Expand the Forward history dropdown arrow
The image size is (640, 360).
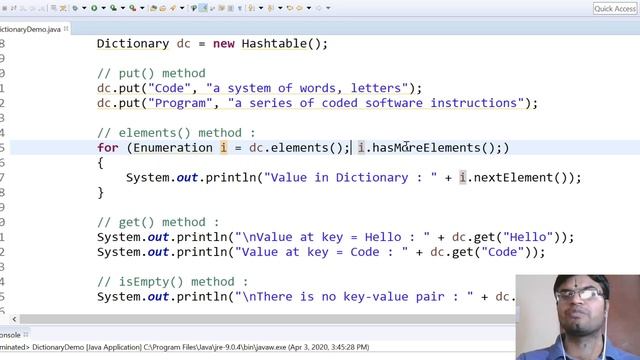(x=328, y=8)
